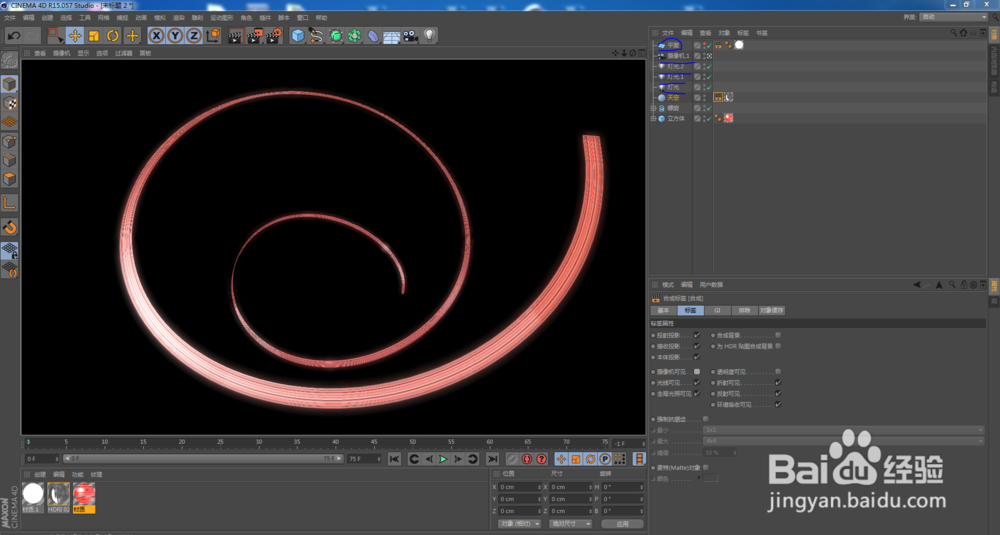This screenshot has width=1000, height=535.
Task: Toggle 合成背景 checkbox
Action: pyautogui.click(x=778, y=335)
